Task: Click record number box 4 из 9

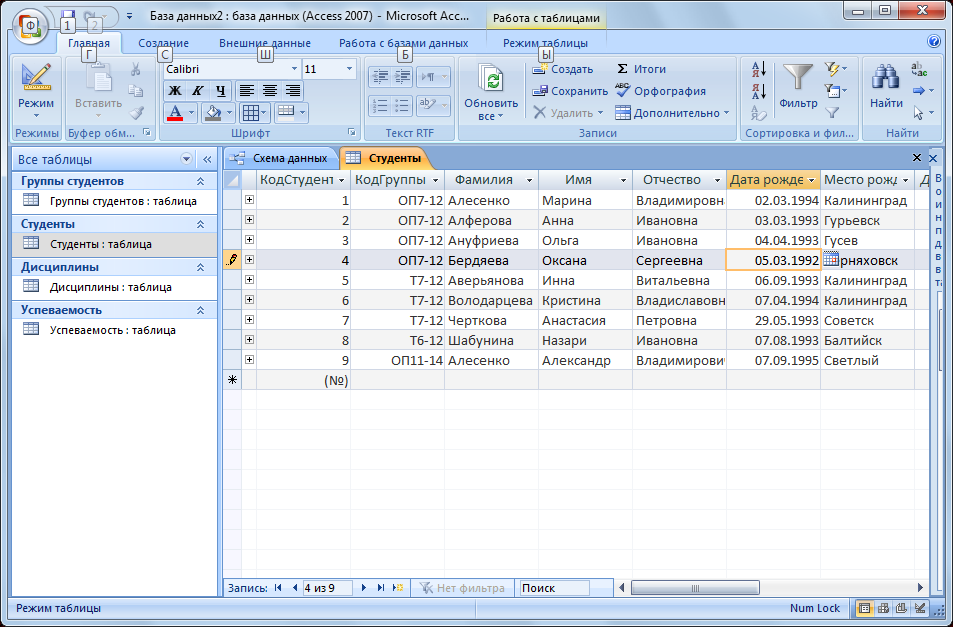Action: click(328, 588)
